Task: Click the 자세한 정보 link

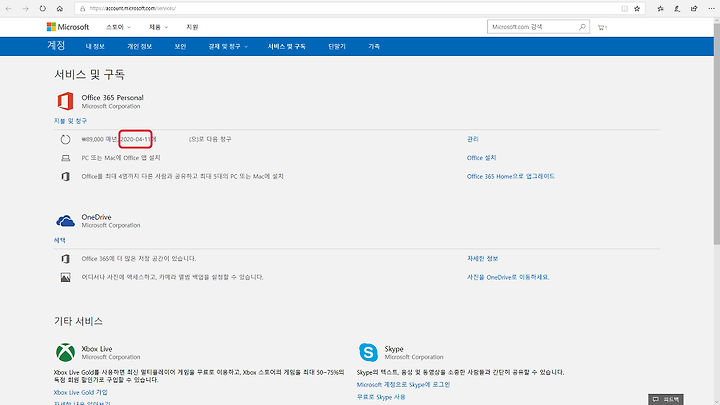Action: (x=482, y=259)
